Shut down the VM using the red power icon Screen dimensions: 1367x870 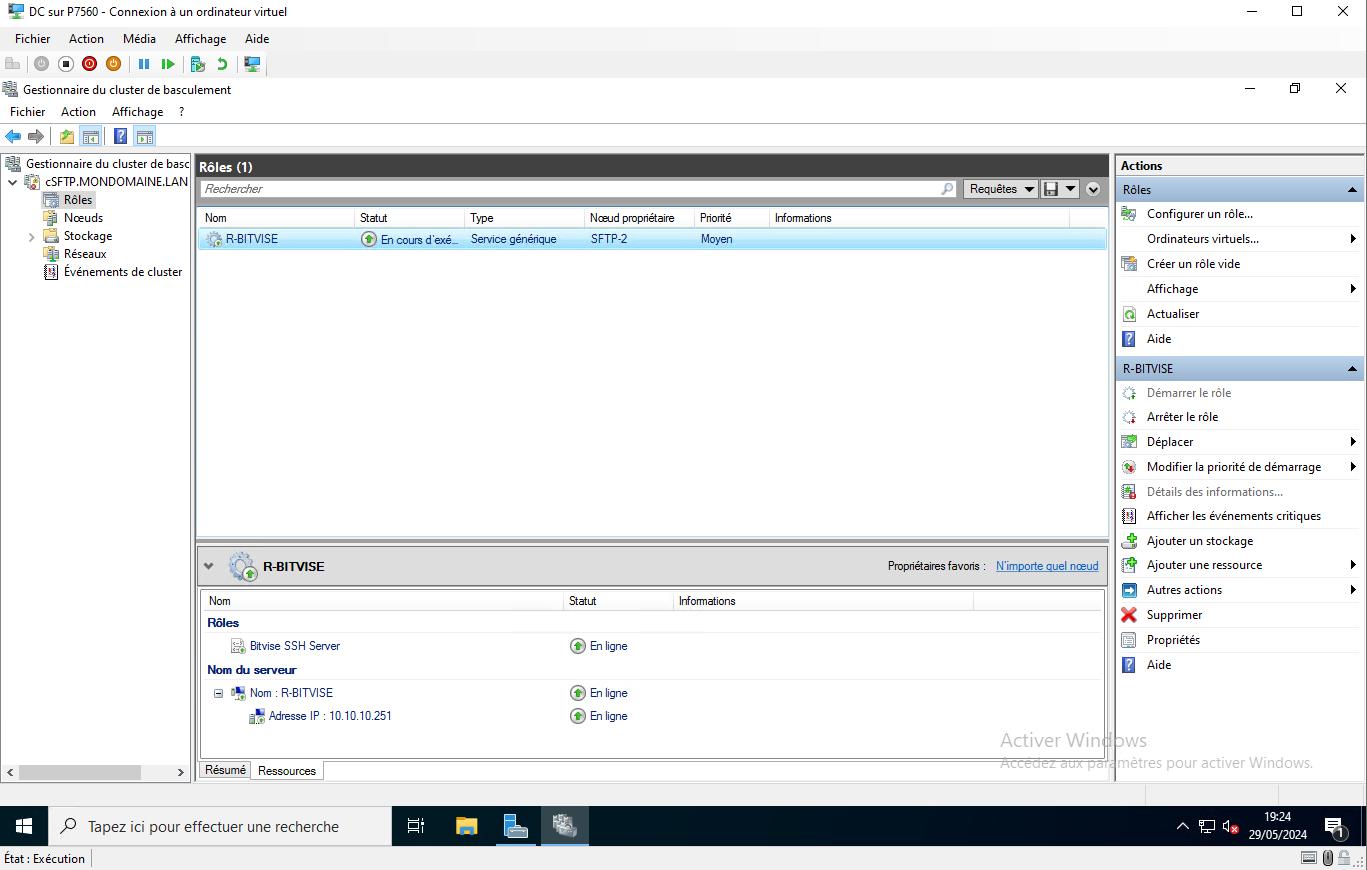coord(90,64)
